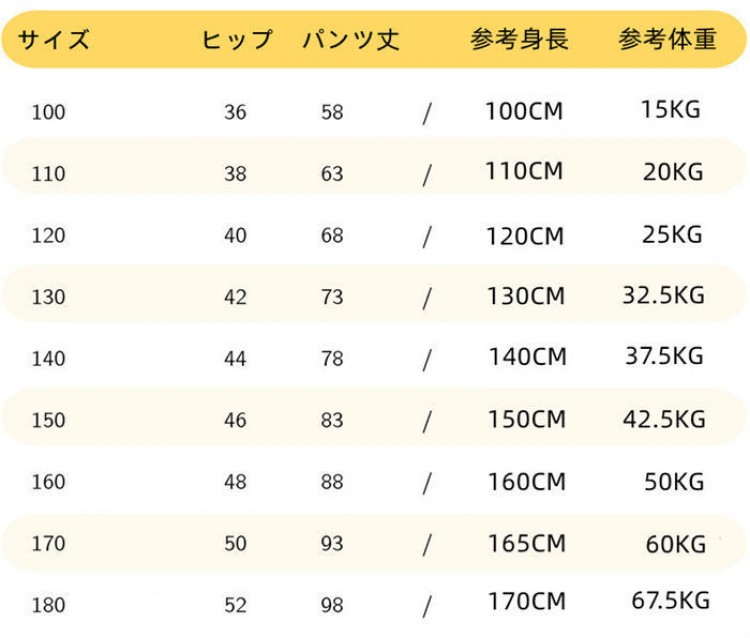750x638 pixels.
Task: Click pants length value 93
Action: (x=332, y=544)
